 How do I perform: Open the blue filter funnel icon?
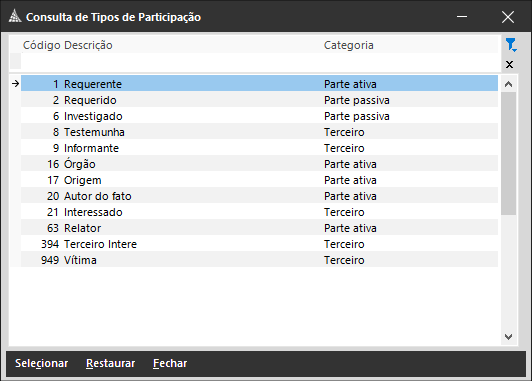pyautogui.click(x=511, y=45)
